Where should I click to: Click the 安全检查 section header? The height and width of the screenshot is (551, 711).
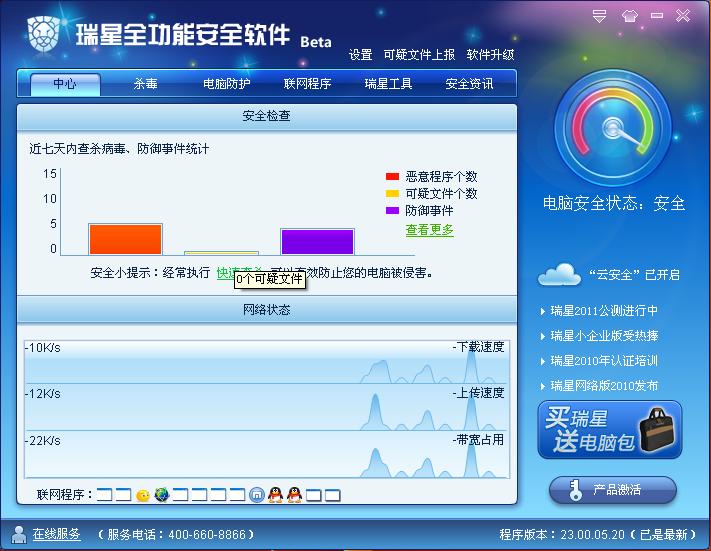pos(267,117)
